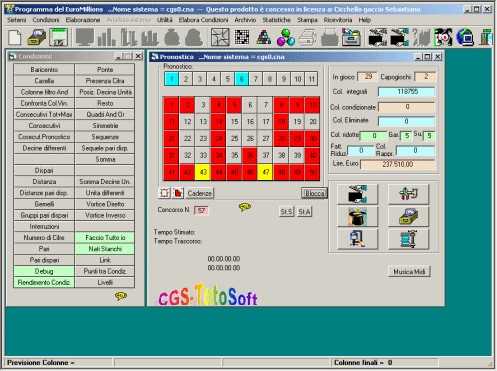Click the In gioco value field
This screenshot has width=497, height=371.
coord(367,77)
